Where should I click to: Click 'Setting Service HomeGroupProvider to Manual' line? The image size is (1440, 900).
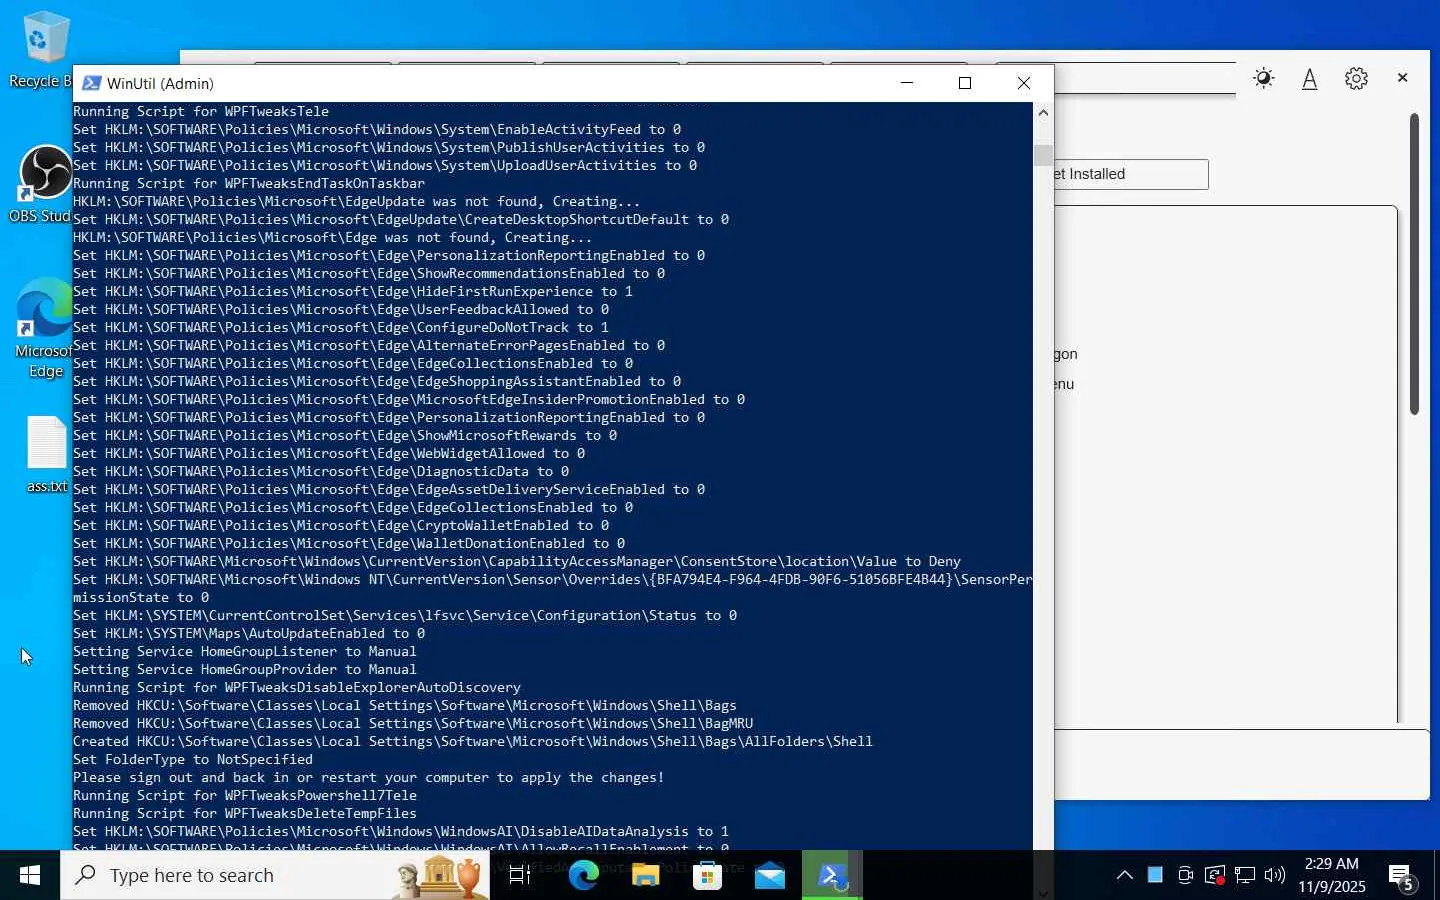245,669
